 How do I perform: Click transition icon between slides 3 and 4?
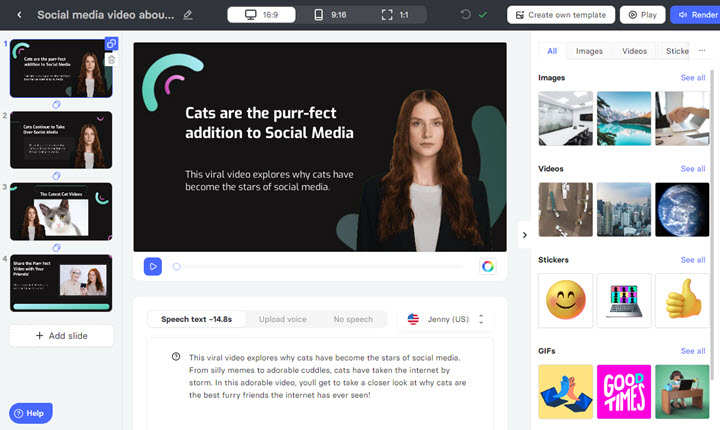click(x=56, y=248)
